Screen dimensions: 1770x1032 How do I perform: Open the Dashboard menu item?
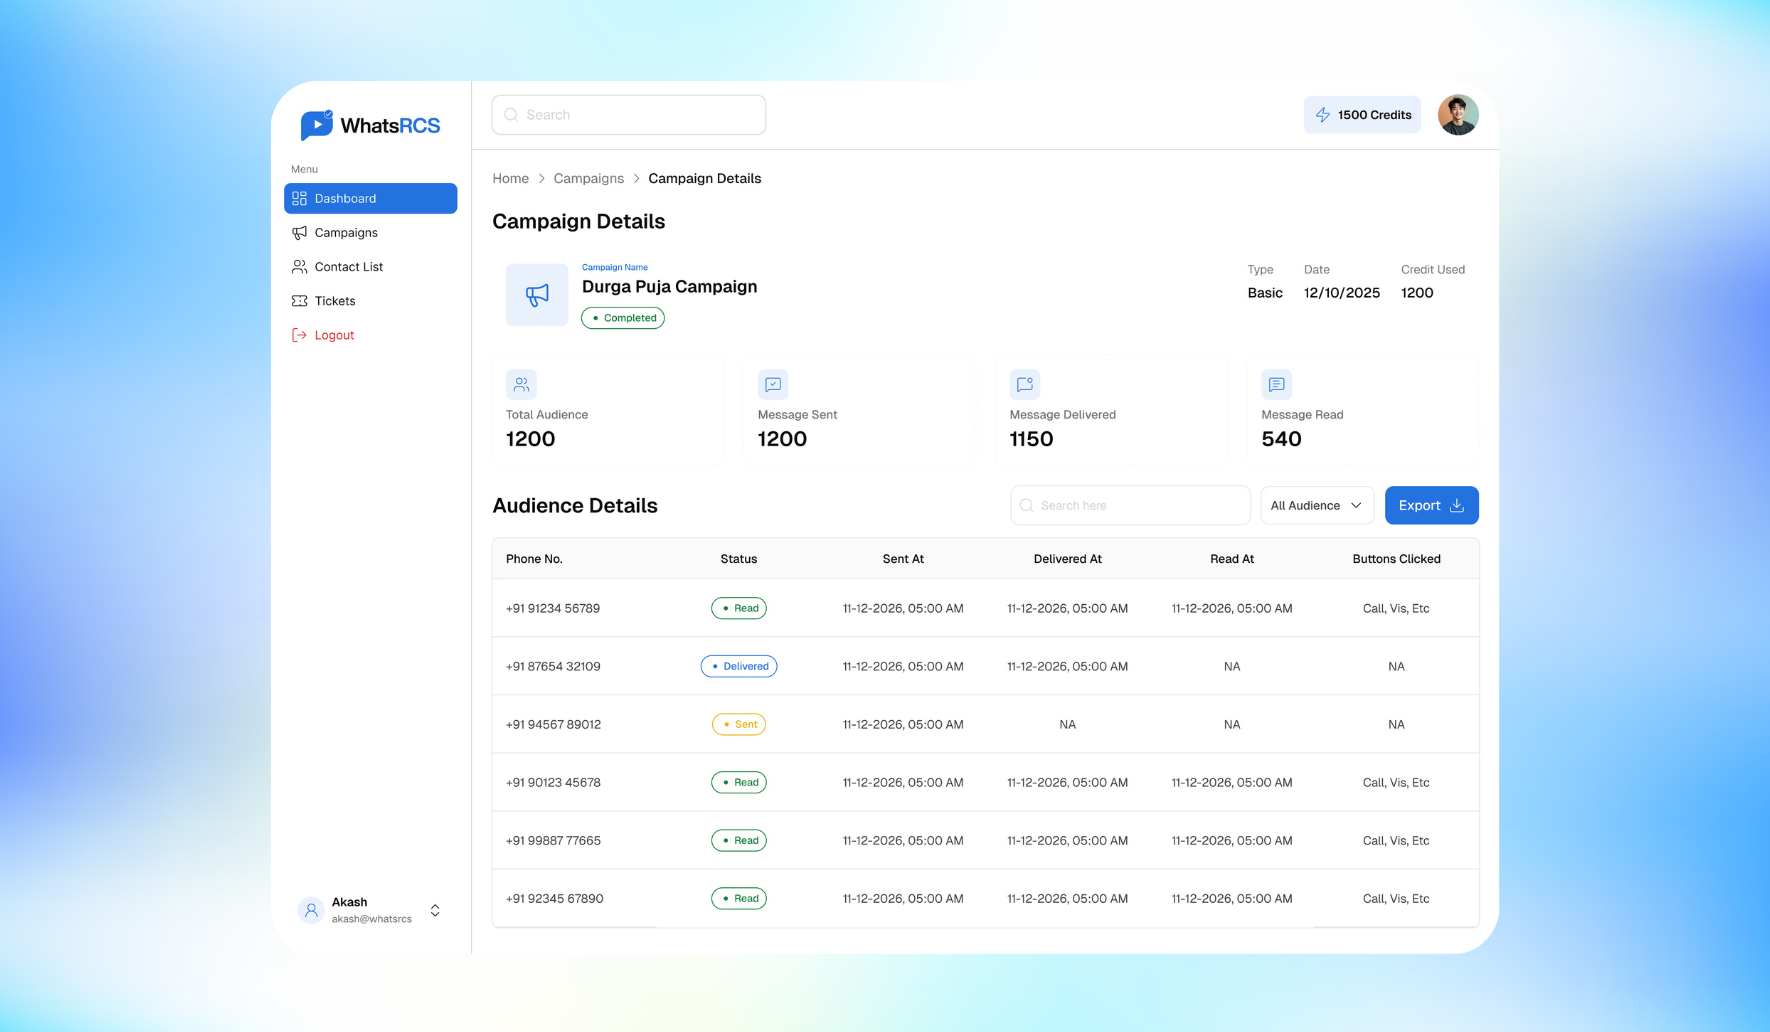(x=371, y=198)
